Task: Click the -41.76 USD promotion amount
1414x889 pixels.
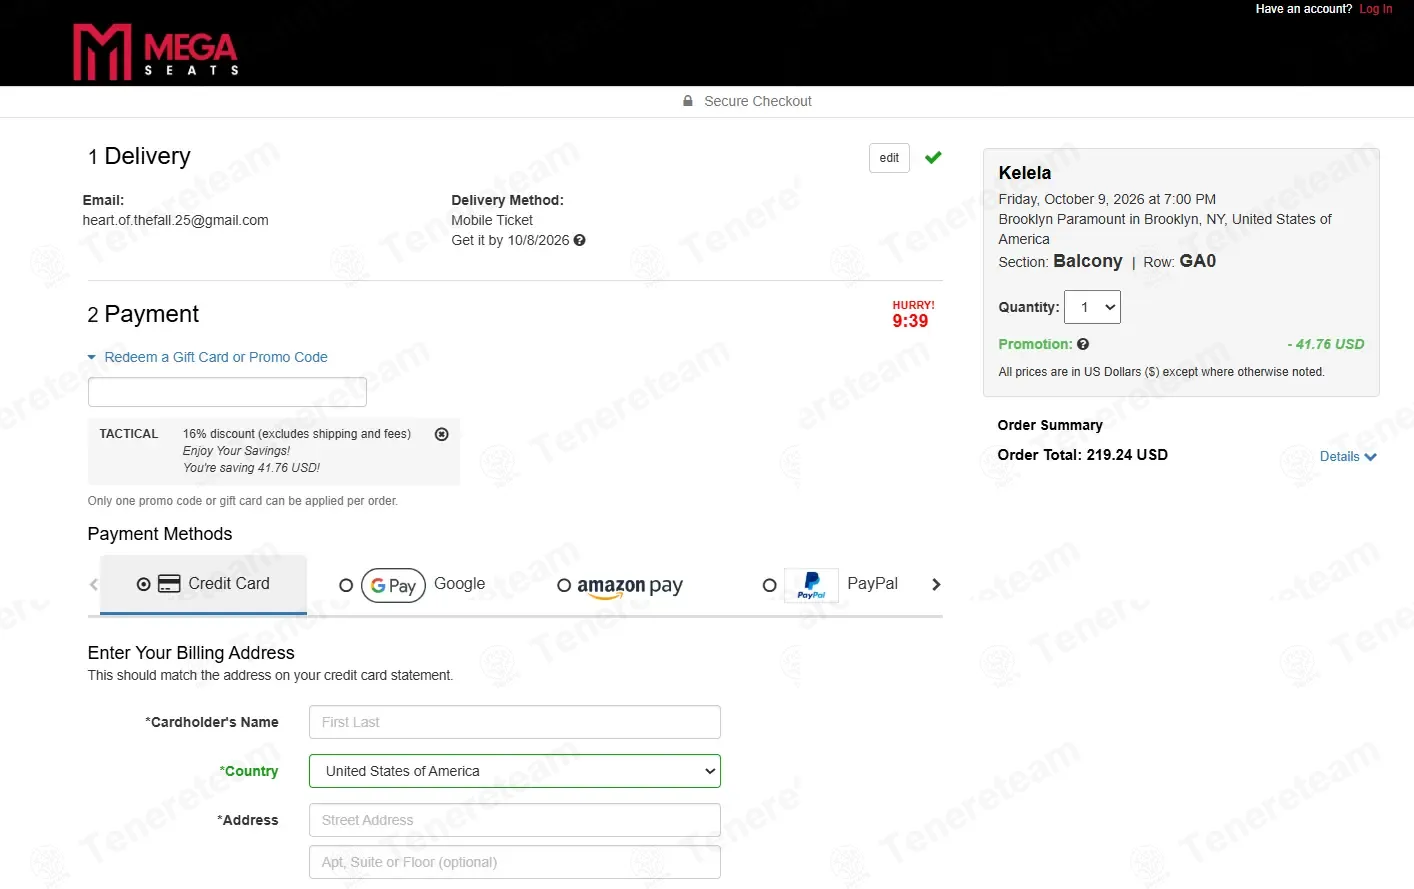Action: (1326, 344)
